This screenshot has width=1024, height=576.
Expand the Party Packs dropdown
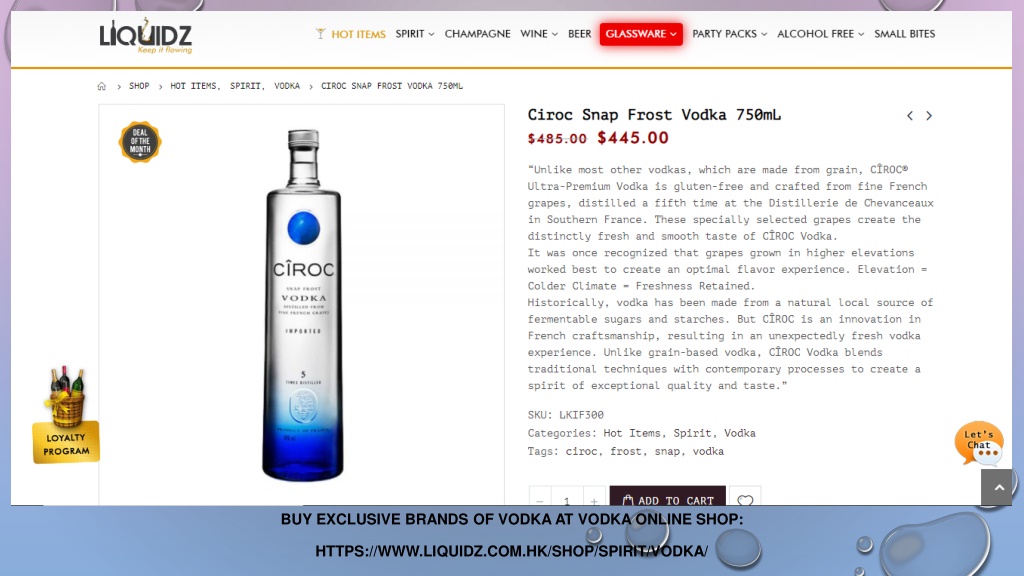click(x=729, y=34)
